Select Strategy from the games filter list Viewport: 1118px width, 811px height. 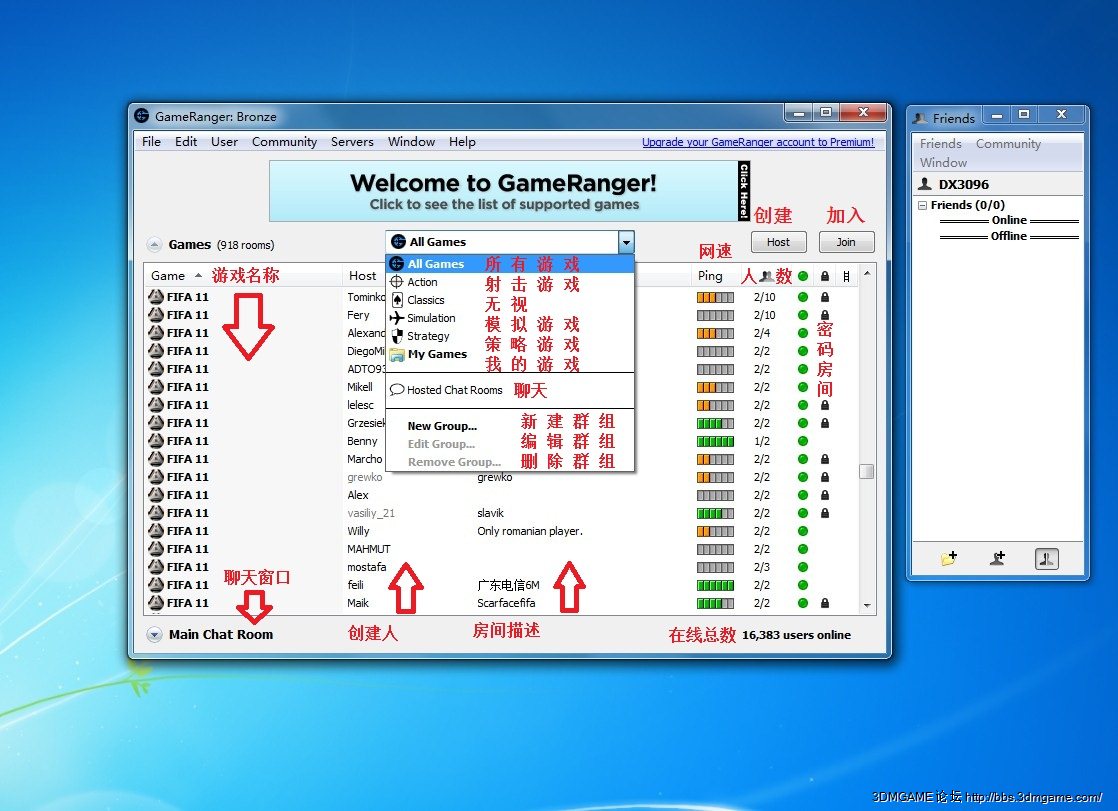click(428, 336)
